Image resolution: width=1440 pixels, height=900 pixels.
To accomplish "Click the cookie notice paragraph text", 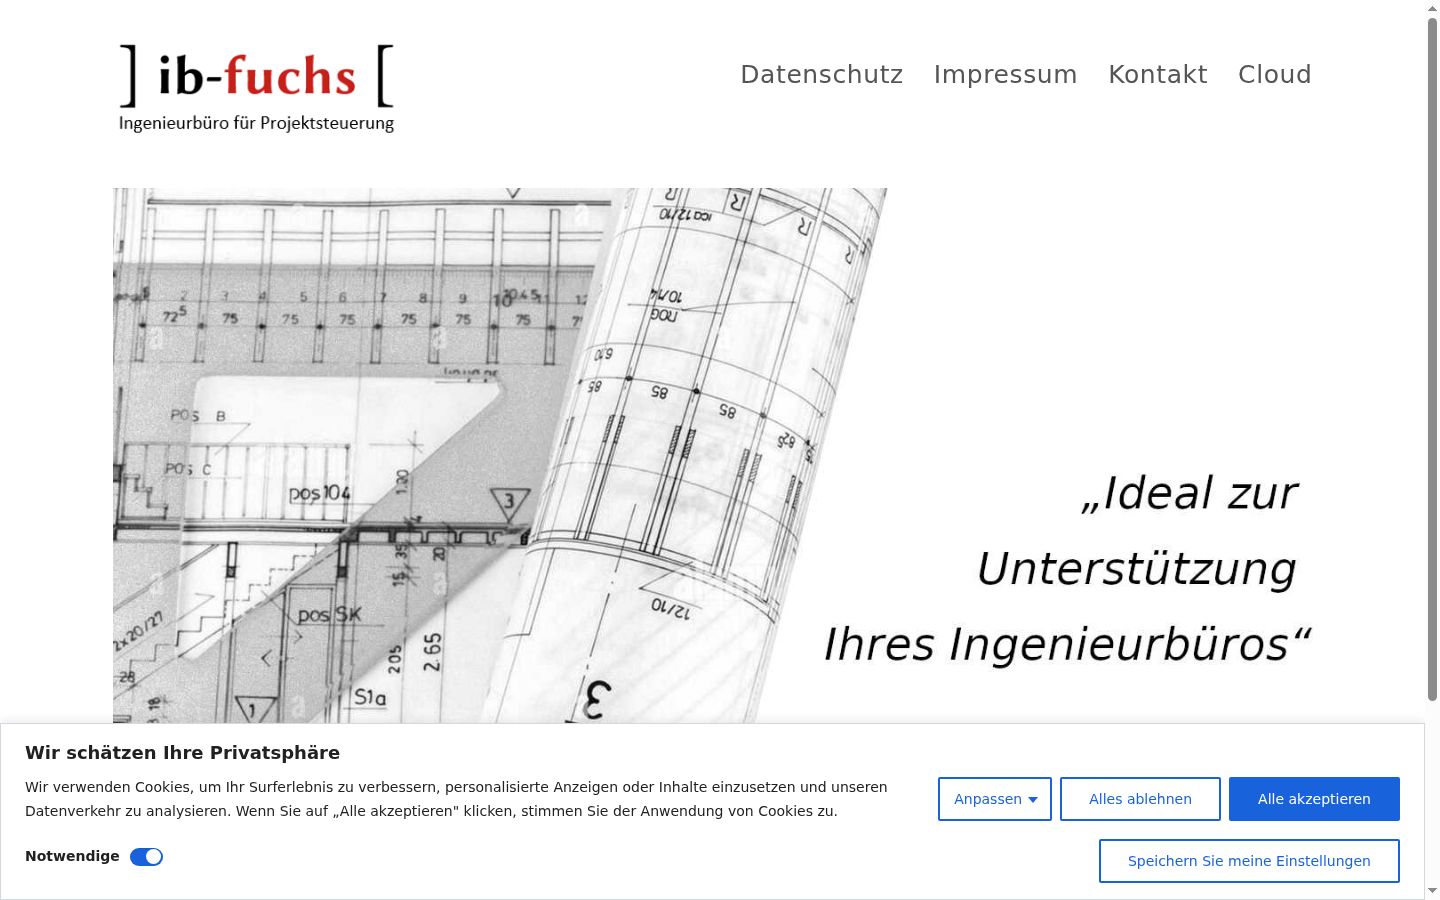I will coord(456,799).
